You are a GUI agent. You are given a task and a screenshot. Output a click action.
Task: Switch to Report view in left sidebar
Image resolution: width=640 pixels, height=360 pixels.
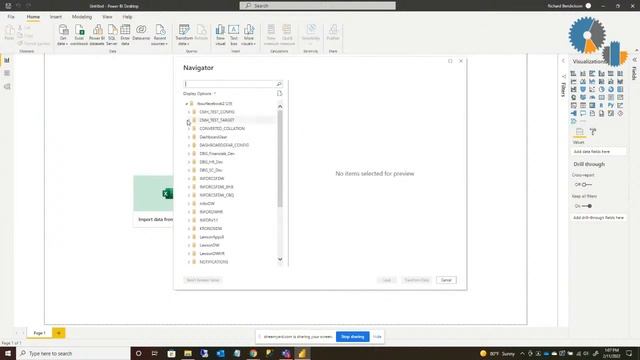(7, 60)
